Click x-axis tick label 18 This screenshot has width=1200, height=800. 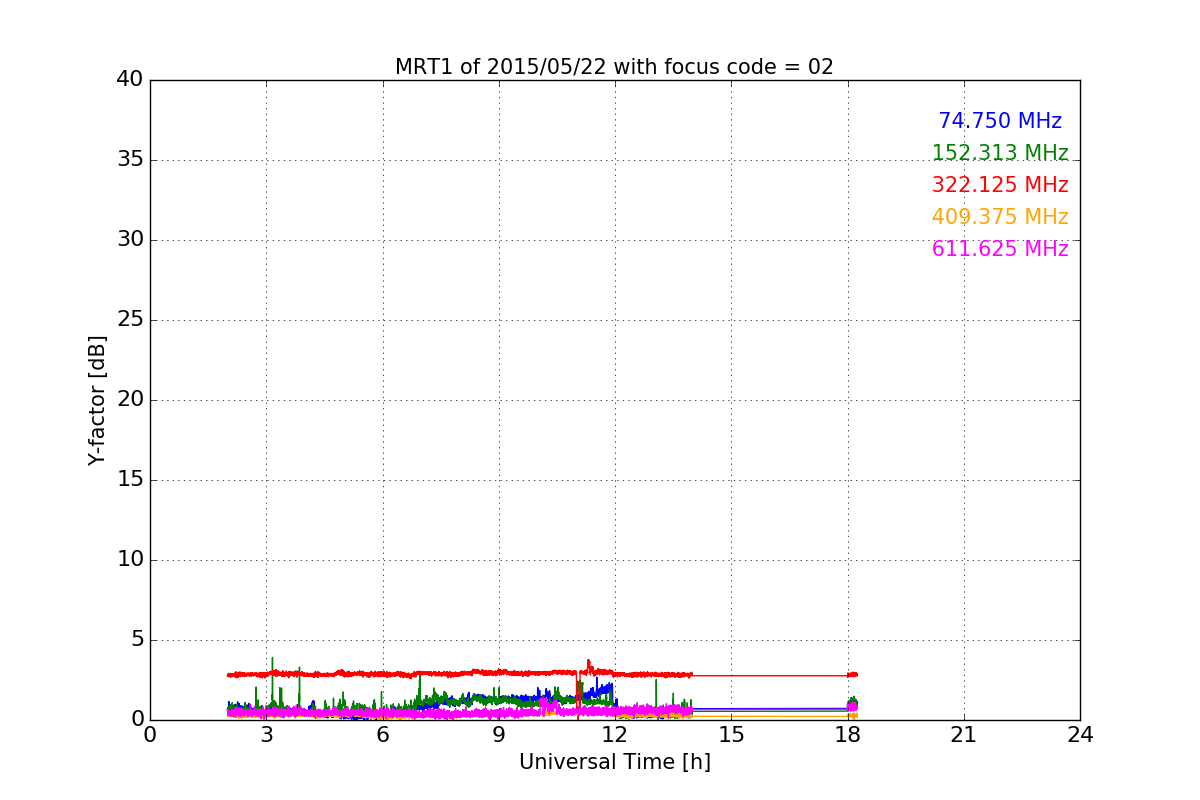point(847,735)
